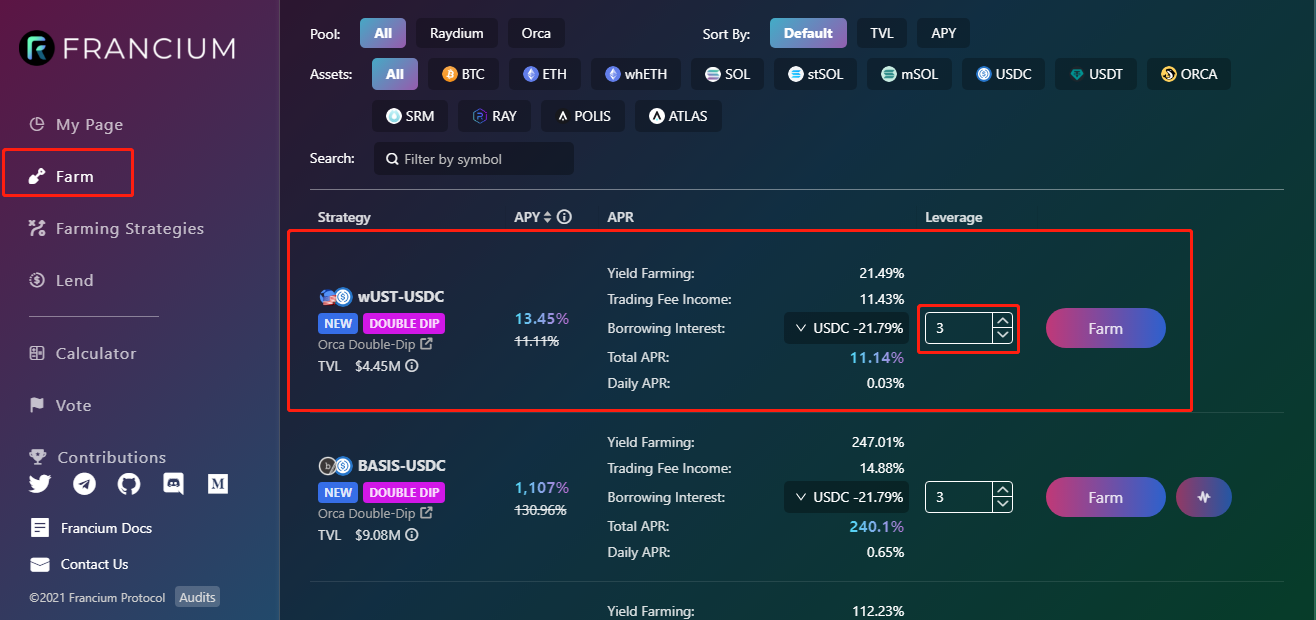Open the Discord server icon
The image size is (1316, 620).
pyautogui.click(x=173, y=484)
